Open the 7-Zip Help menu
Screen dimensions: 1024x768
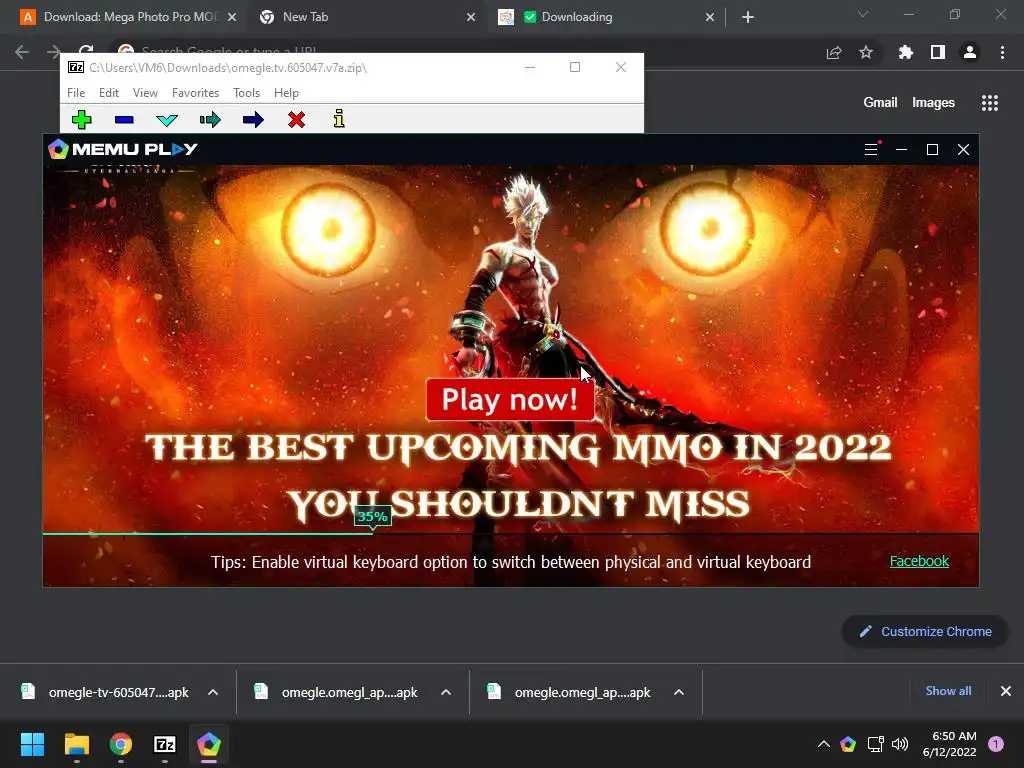pyautogui.click(x=286, y=93)
